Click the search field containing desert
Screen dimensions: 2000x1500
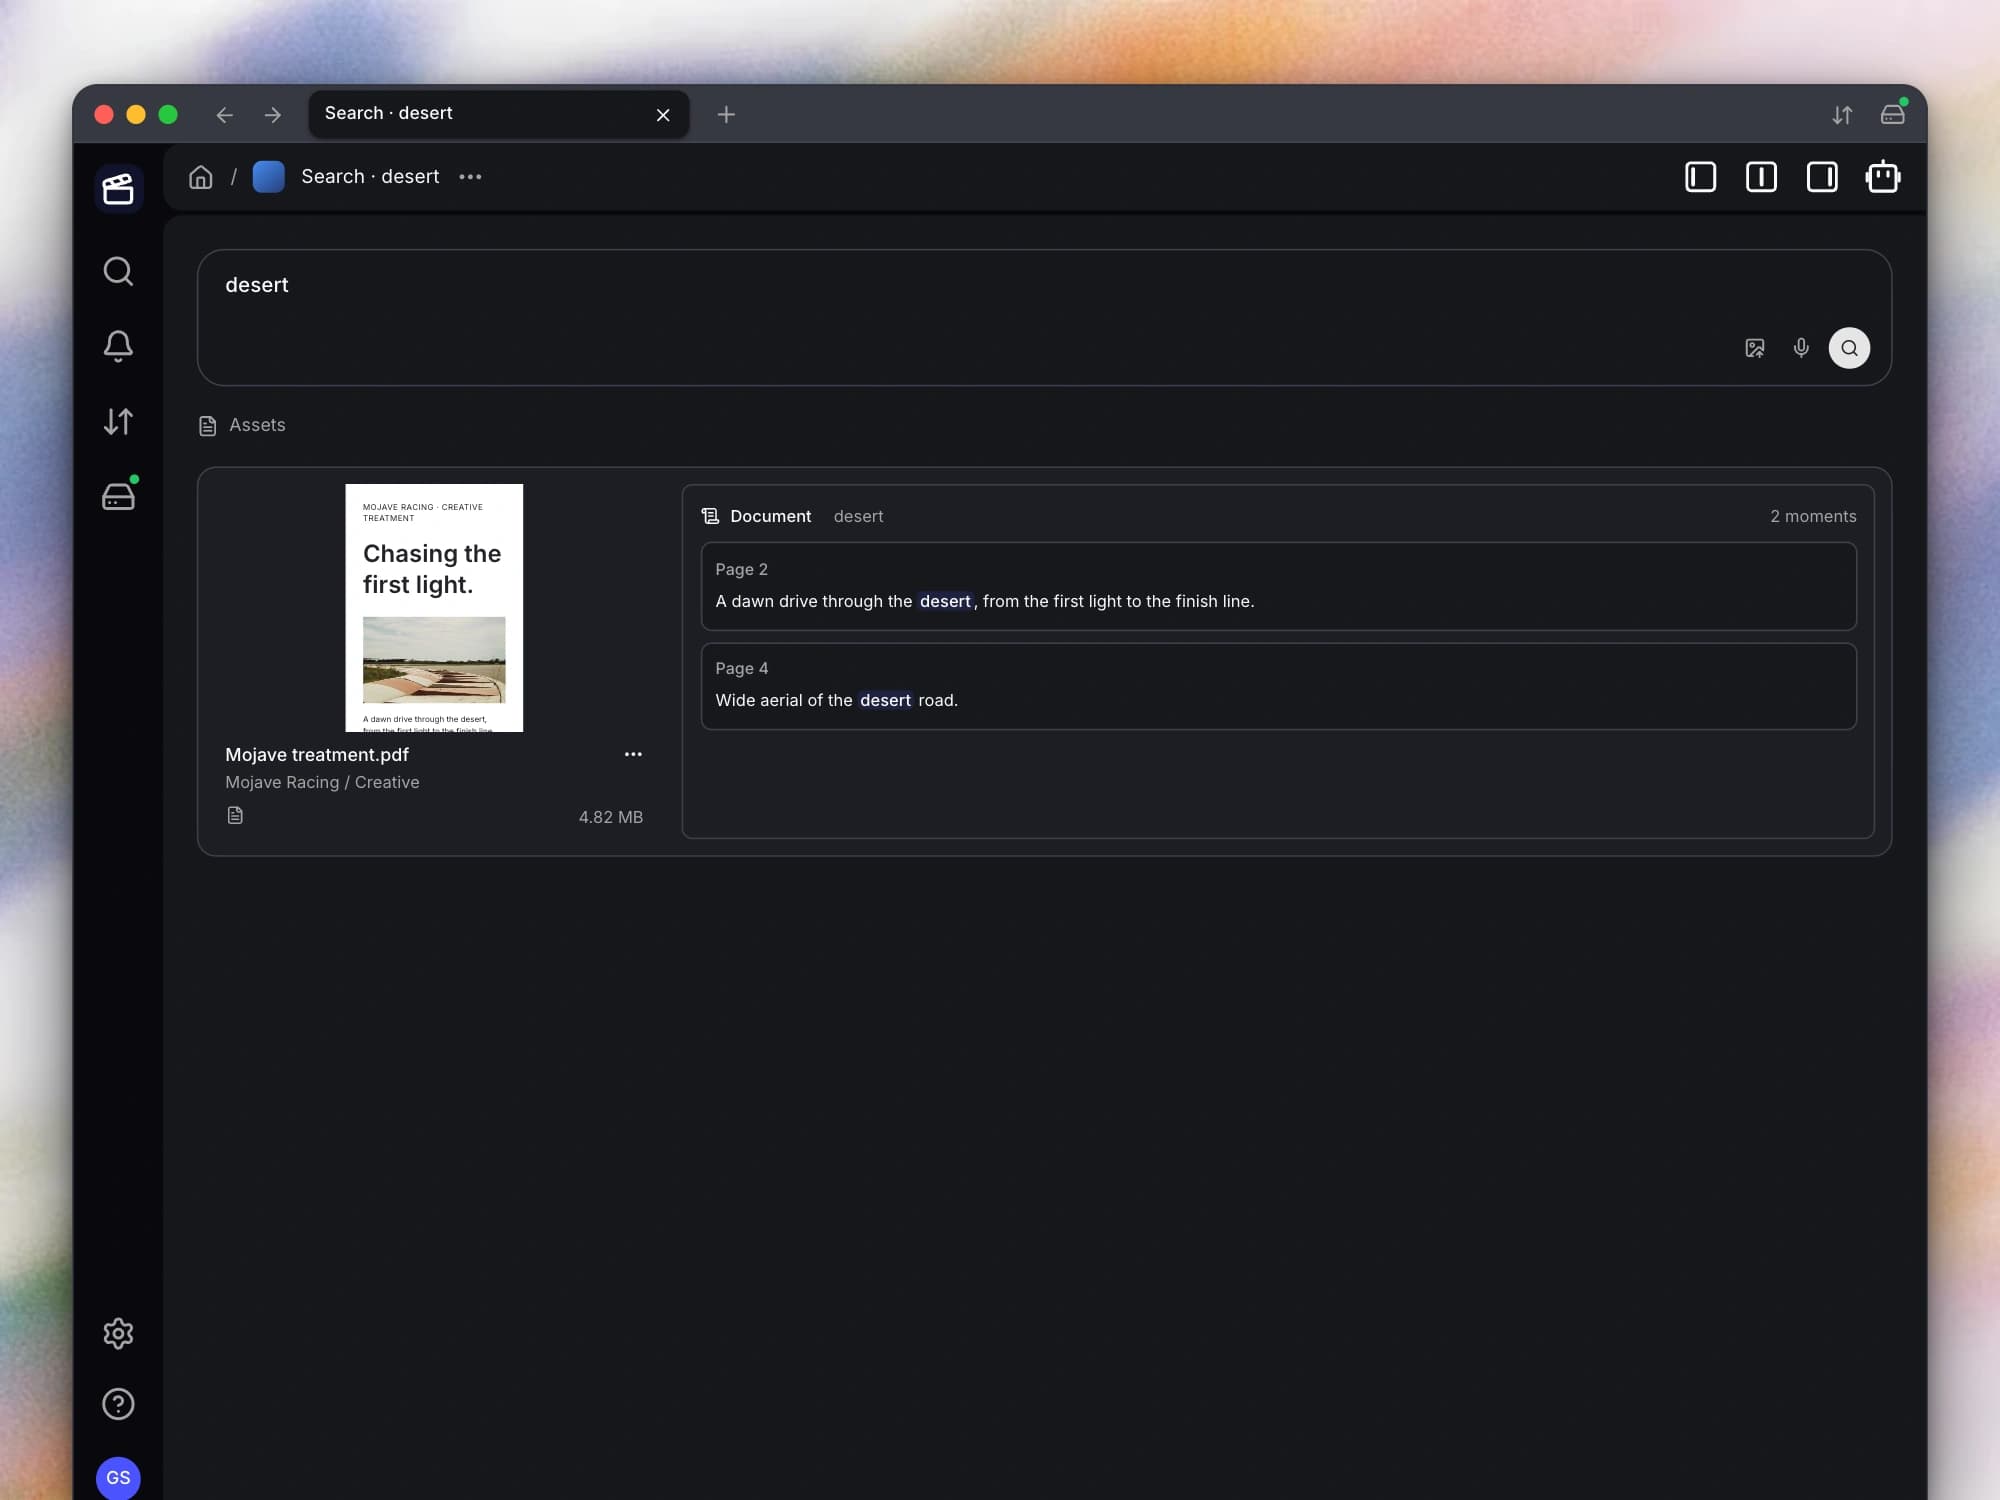[x=1044, y=317]
